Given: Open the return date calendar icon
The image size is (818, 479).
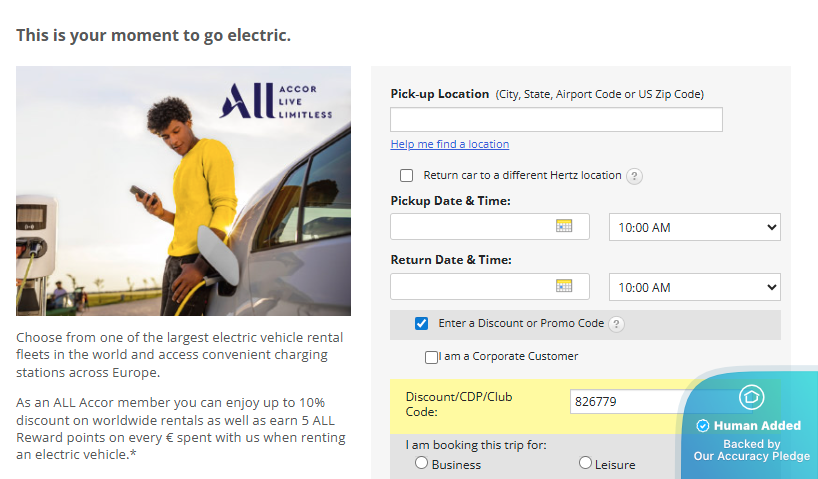Looking at the screenshot, I should [563, 286].
